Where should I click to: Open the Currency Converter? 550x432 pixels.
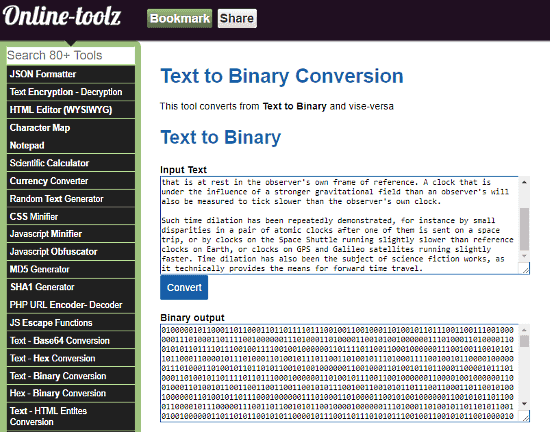[71, 181]
